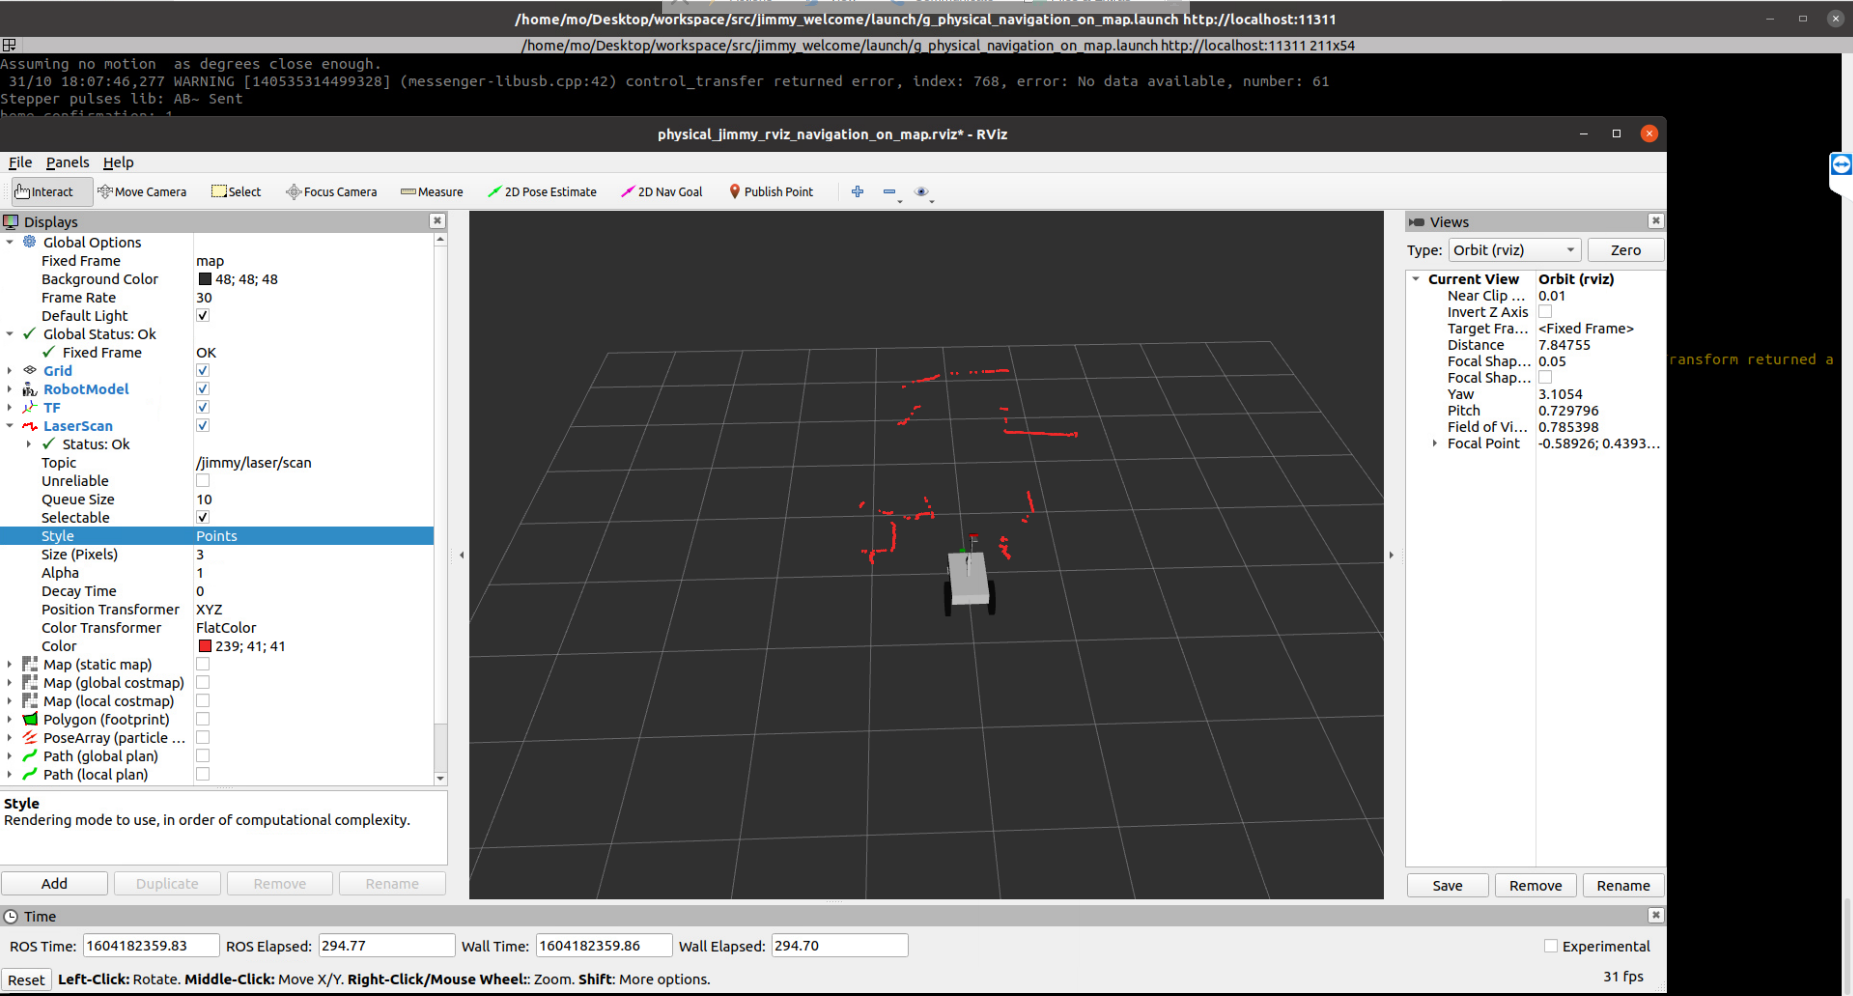Click the Grid display icon
Image resolution: width=1853 pixels, height=996 pixels.
point(30,371)
